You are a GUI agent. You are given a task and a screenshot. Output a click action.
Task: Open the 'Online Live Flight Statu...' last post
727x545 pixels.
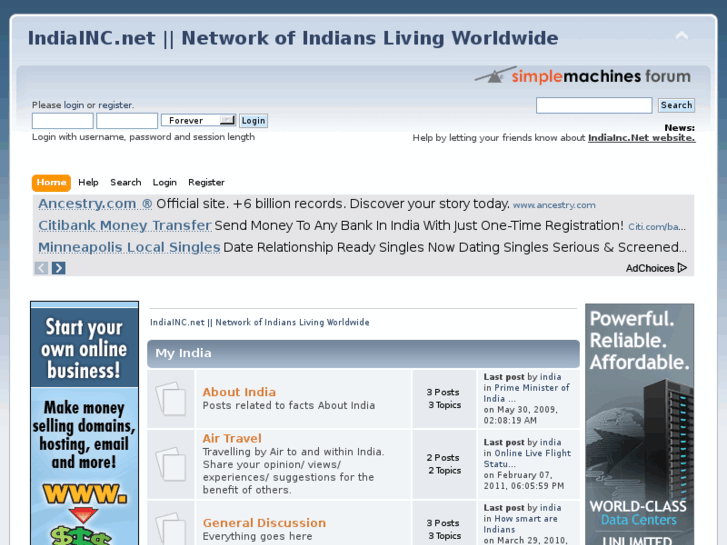pyautogui.click(x=528, y=458)
